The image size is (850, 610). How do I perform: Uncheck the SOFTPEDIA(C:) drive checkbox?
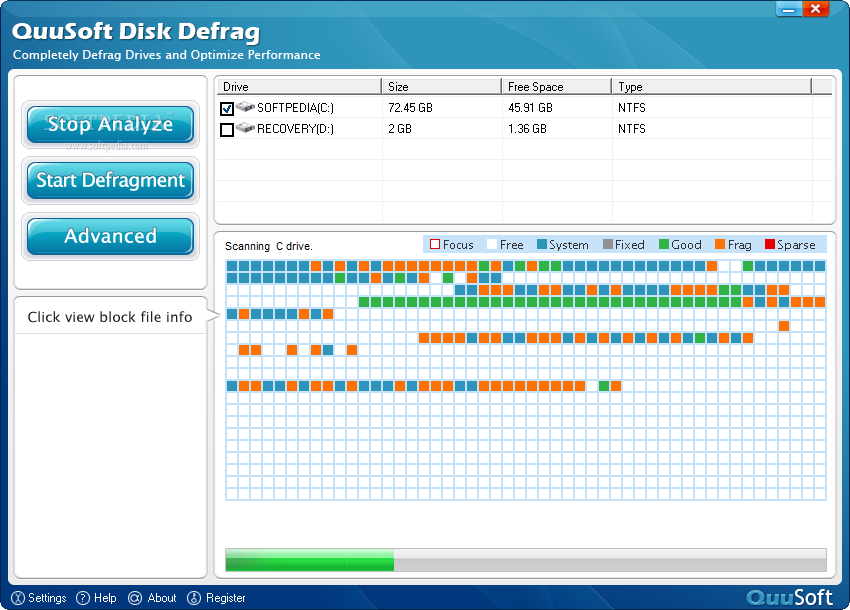click(227, 108)
